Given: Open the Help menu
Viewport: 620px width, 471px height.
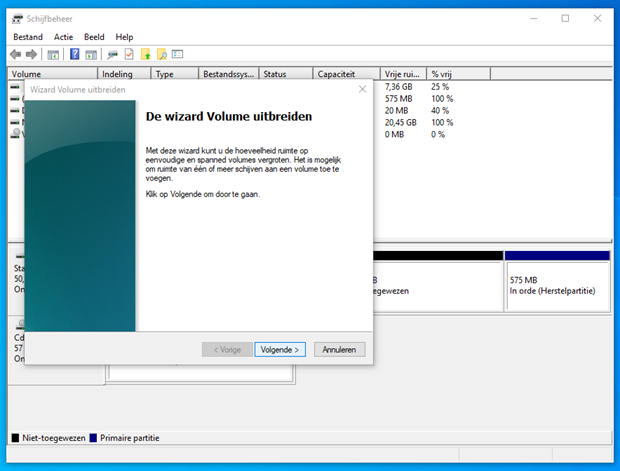Looking at the screenshot, I should (x=124, y=37).
